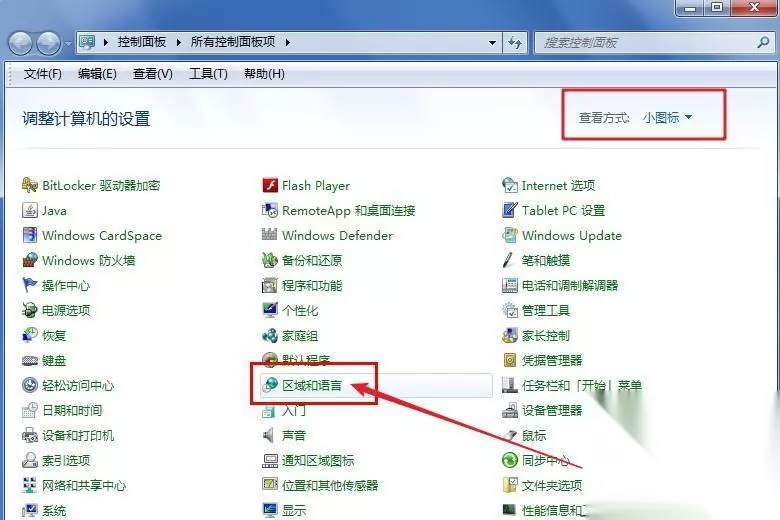
Task: Click the 管理工具 gear icon
Action: pos(509,310)
